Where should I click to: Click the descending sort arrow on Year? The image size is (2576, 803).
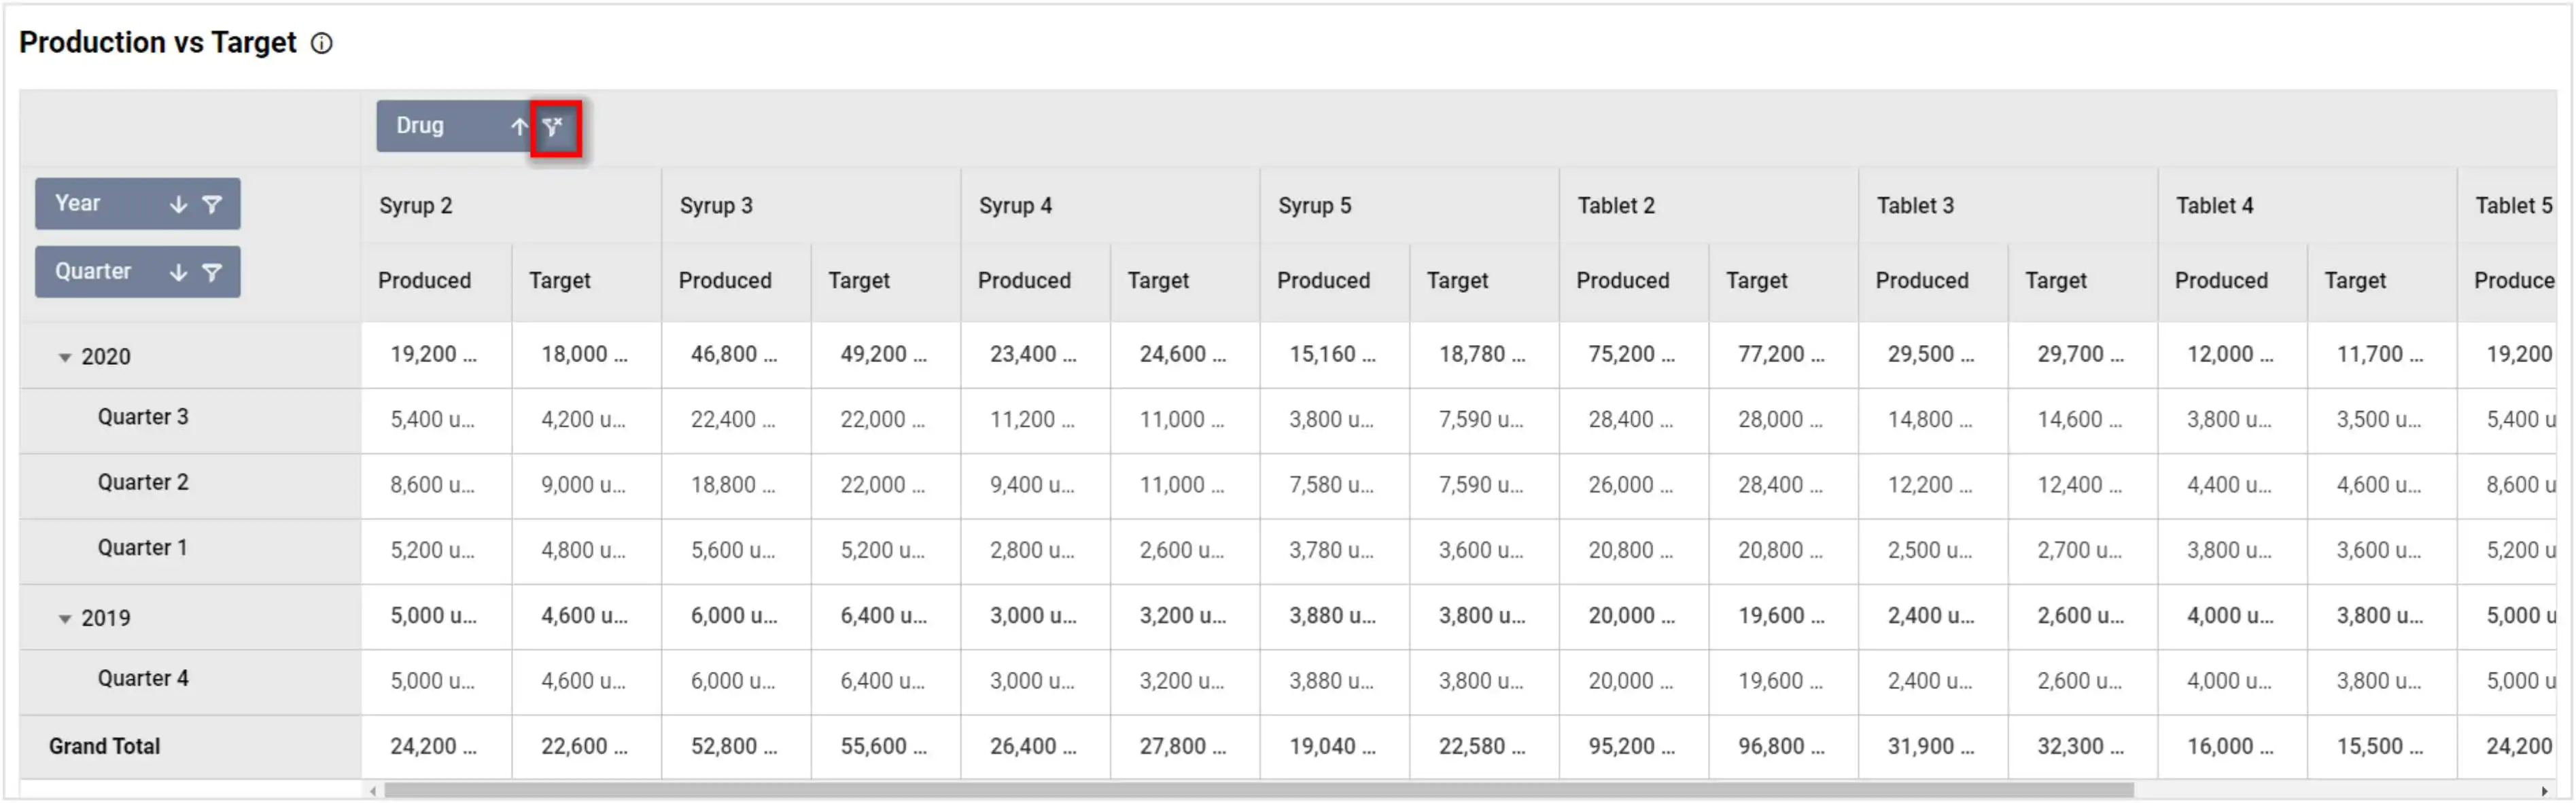click(x=178, y=204)
